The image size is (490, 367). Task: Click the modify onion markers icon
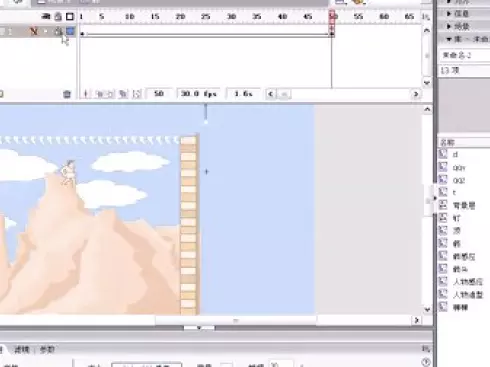tap(137, 94)
